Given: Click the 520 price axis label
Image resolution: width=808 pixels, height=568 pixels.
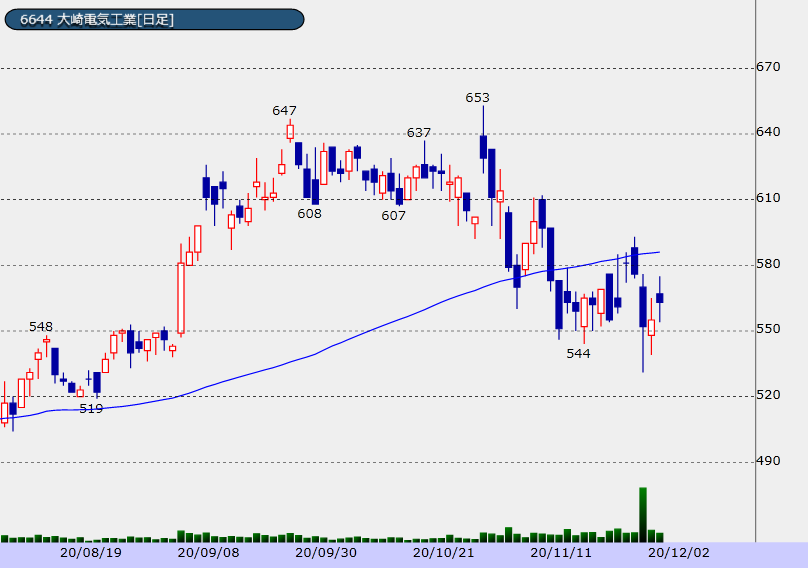Looking at the screenshot, I should [768, 395].
